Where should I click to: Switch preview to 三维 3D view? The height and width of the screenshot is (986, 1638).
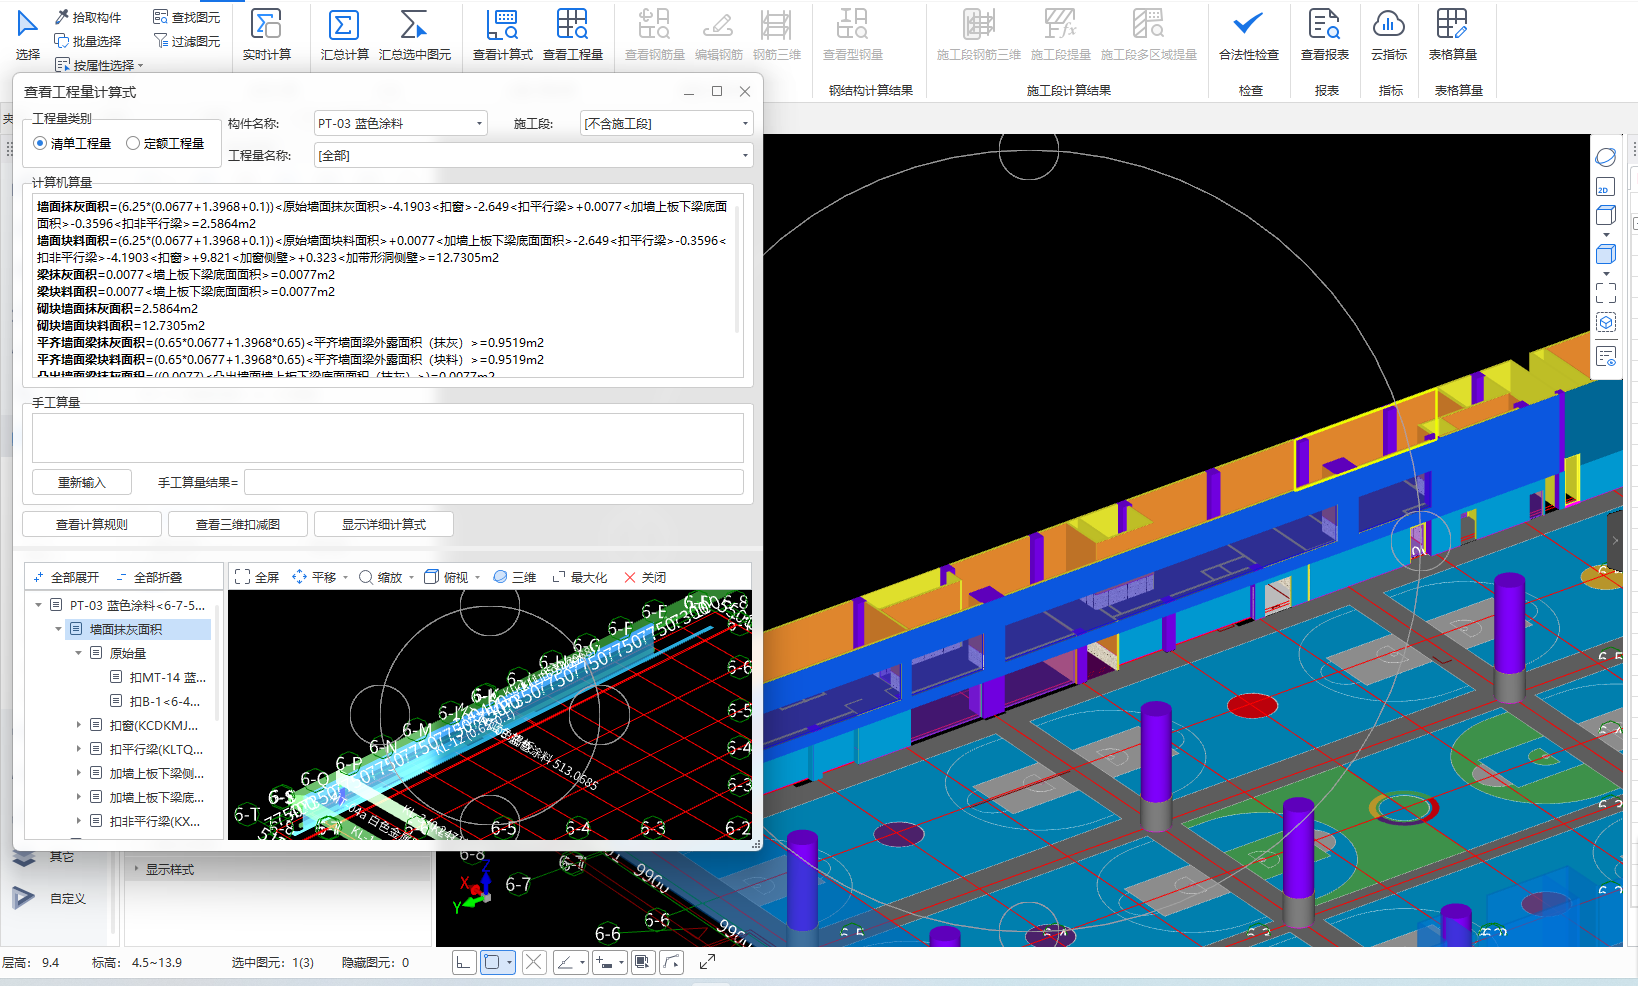point(515,577)
